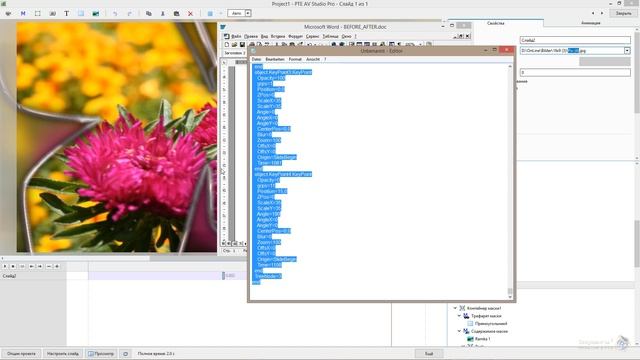640x360 pixels.
Task: Click the play button above timeline
Action: [5, 266]
